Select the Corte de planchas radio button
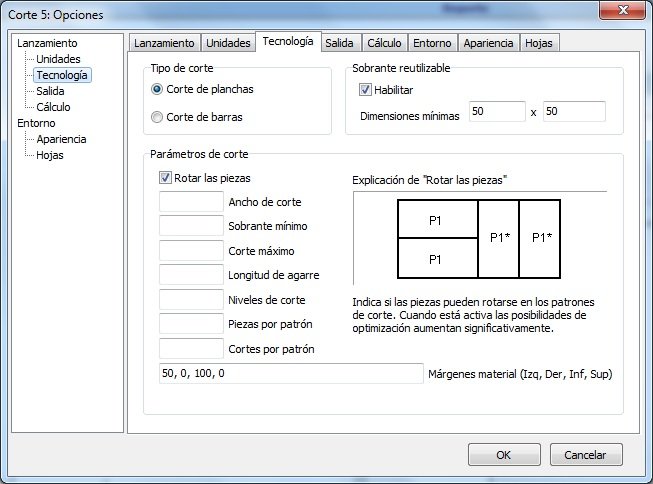The height and width of the screenshot is (484, 653). 156,89
